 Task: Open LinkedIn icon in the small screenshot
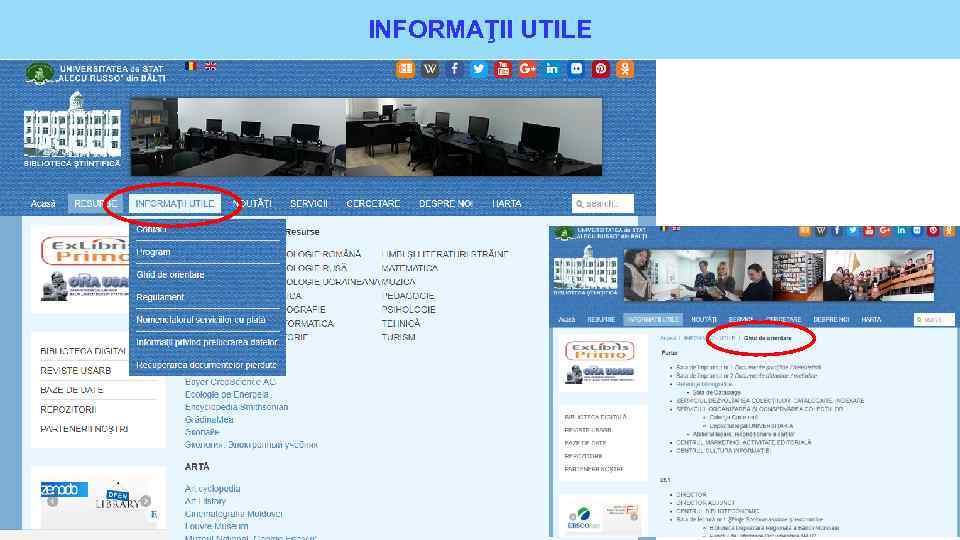pos(901,231)
